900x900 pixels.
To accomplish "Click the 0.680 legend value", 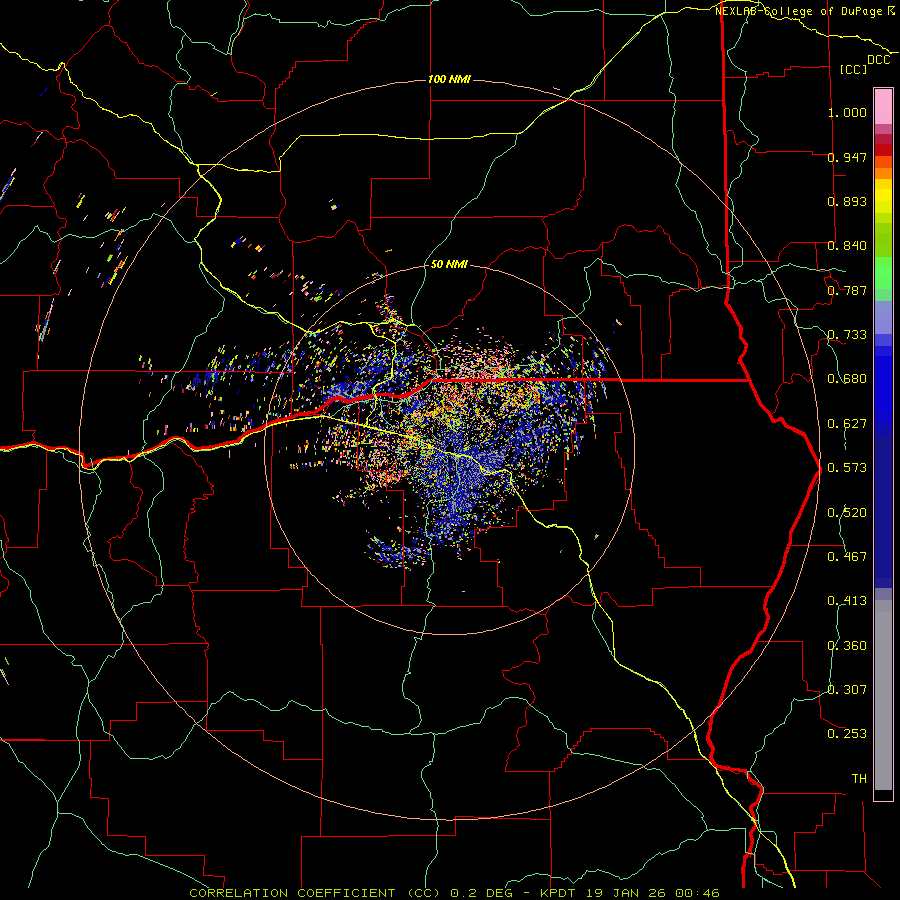I will 847,379.
